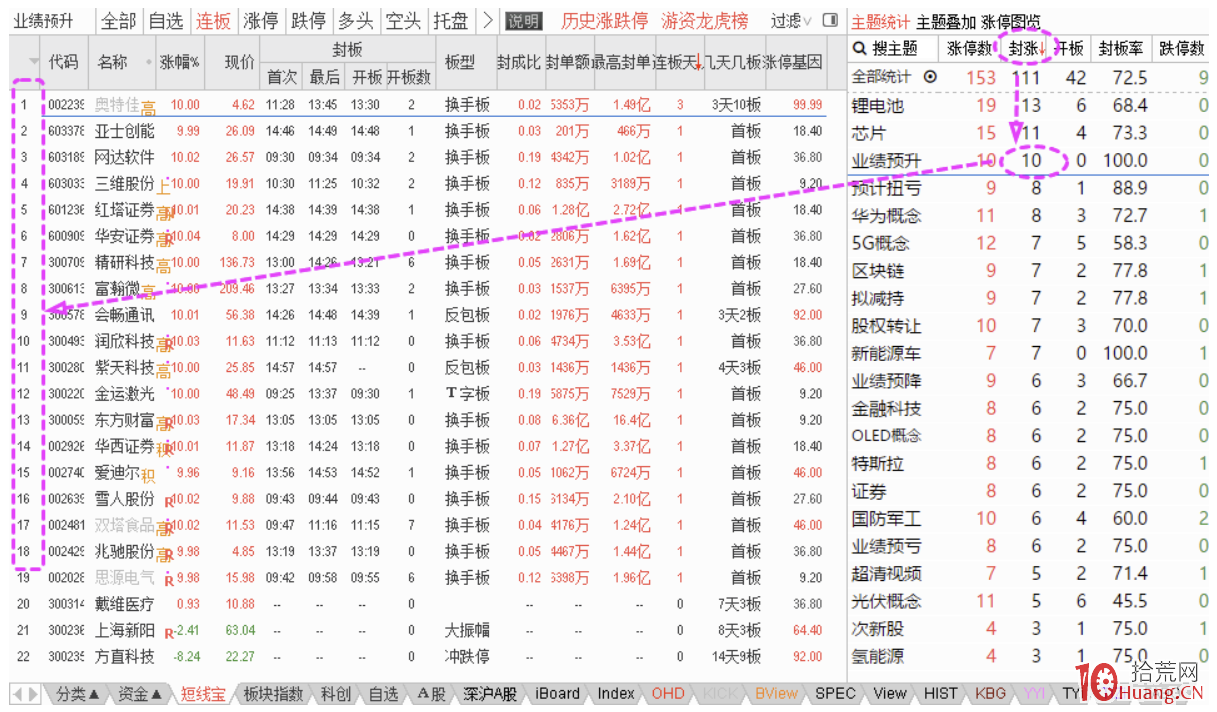Open the 板块指数 bottom tab

tap(273, 694)
